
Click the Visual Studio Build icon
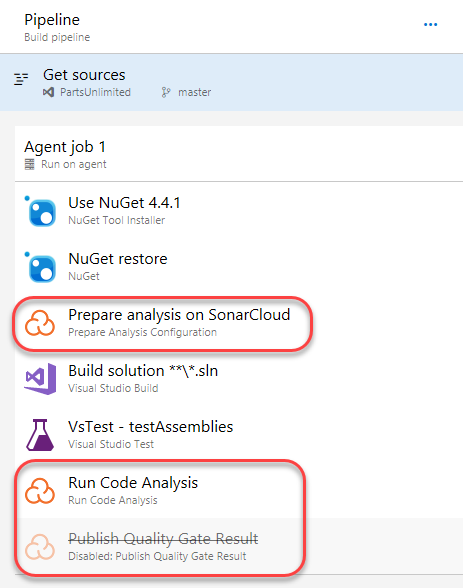[x=40, y=379]
